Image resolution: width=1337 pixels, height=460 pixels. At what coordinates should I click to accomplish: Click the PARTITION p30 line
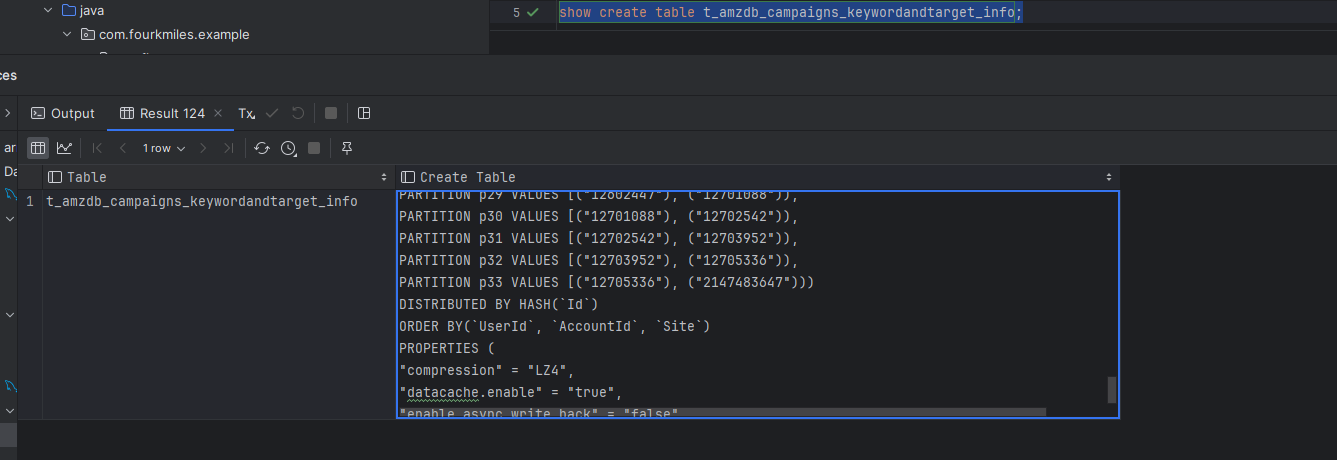[599, 216]
